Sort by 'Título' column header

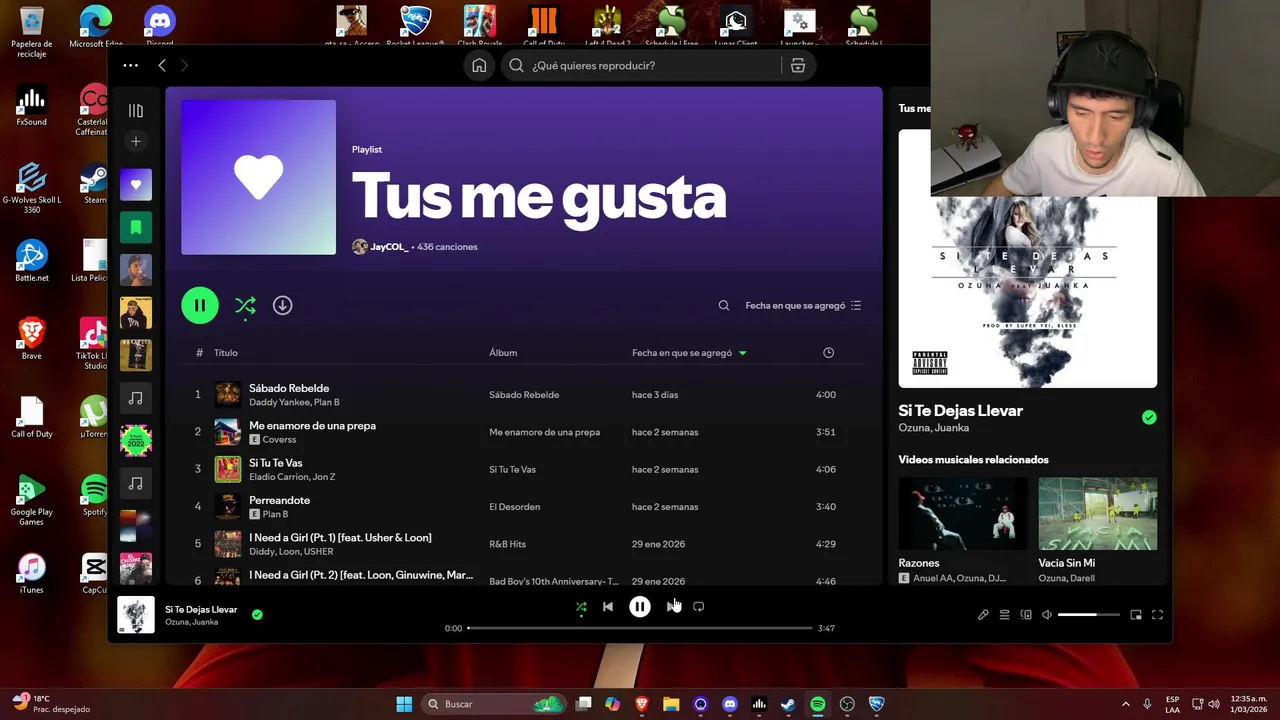pos(225,353)
